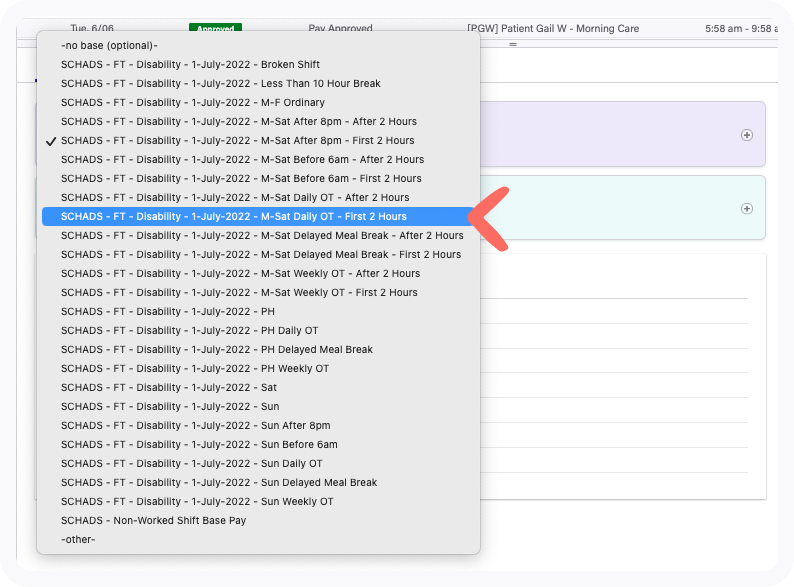Select checked M-Sat After 8pm - First 2 Hours
Viewport: 794px width, 587px height.
pos(237,141)
